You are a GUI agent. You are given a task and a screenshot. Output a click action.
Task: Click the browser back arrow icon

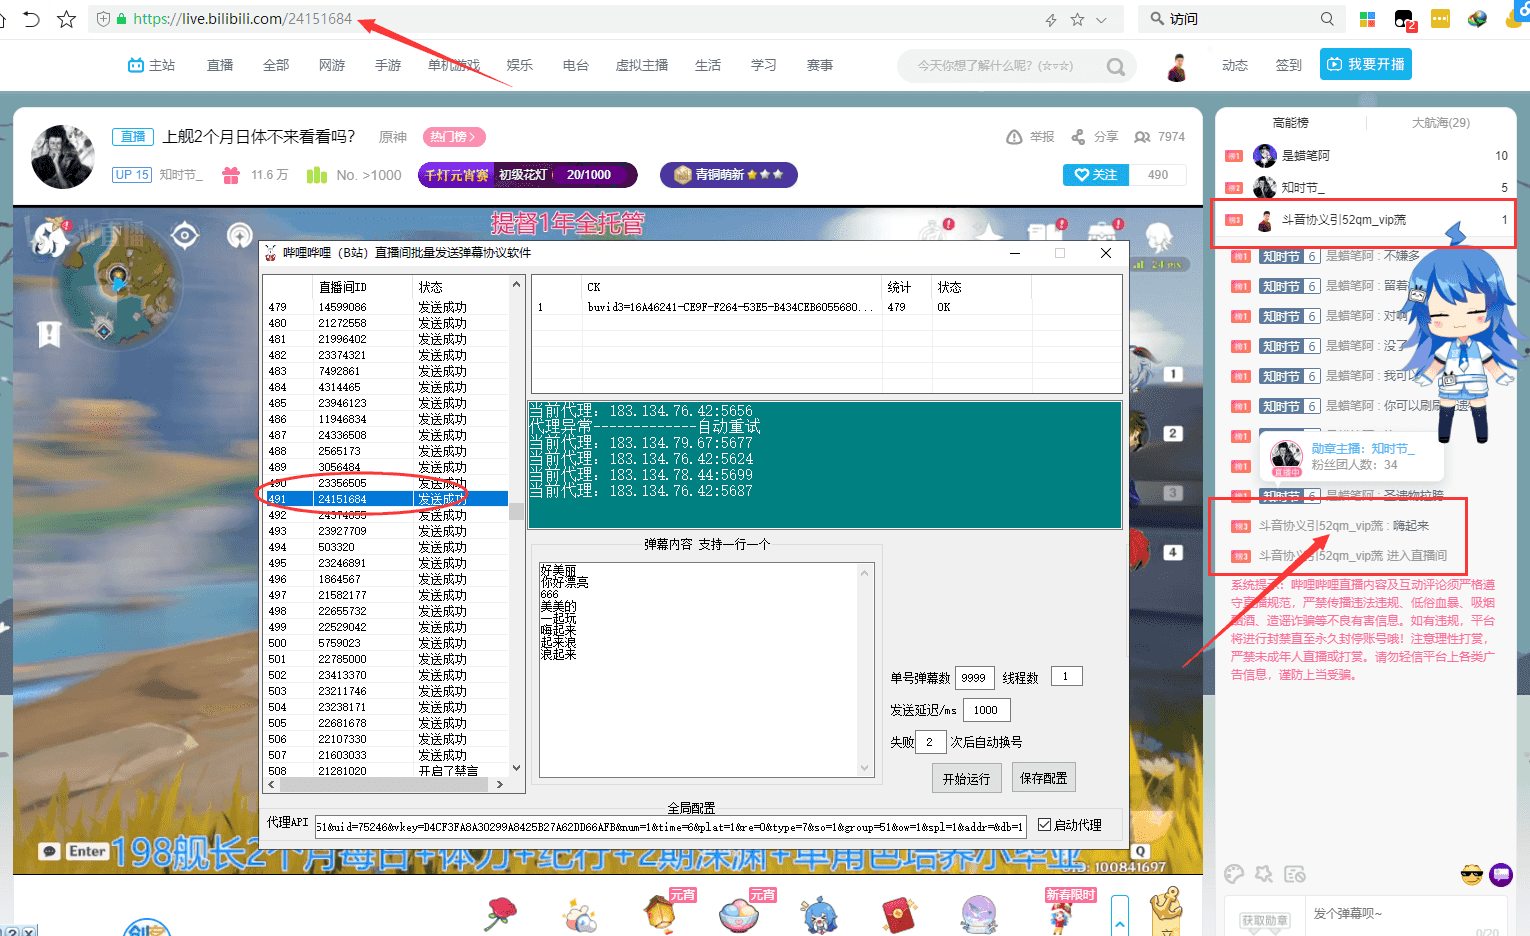[x=31, y=19]
